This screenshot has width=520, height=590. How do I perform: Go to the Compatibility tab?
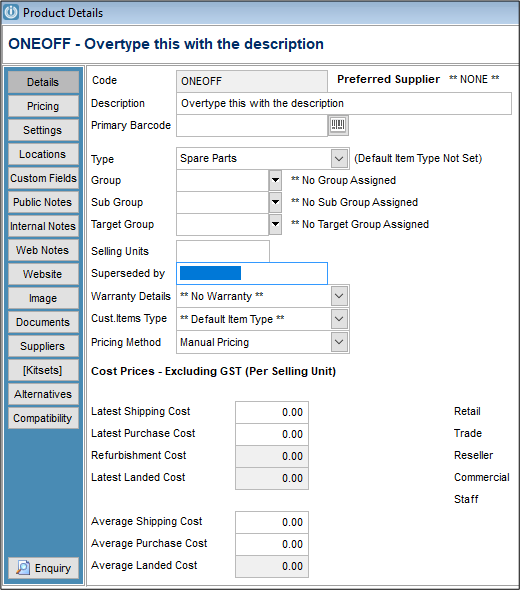click(43, 418)
